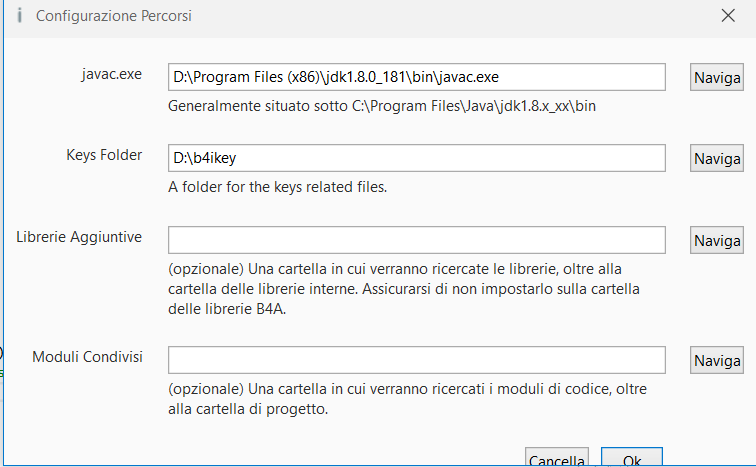Browse for Keys Folder using Naviga

[x=716, y=158]
